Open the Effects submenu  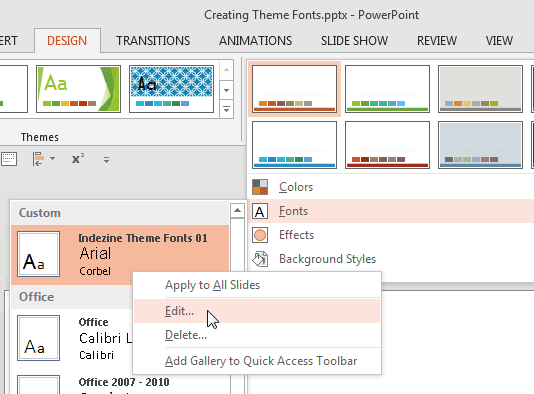[x=392, y=235]
